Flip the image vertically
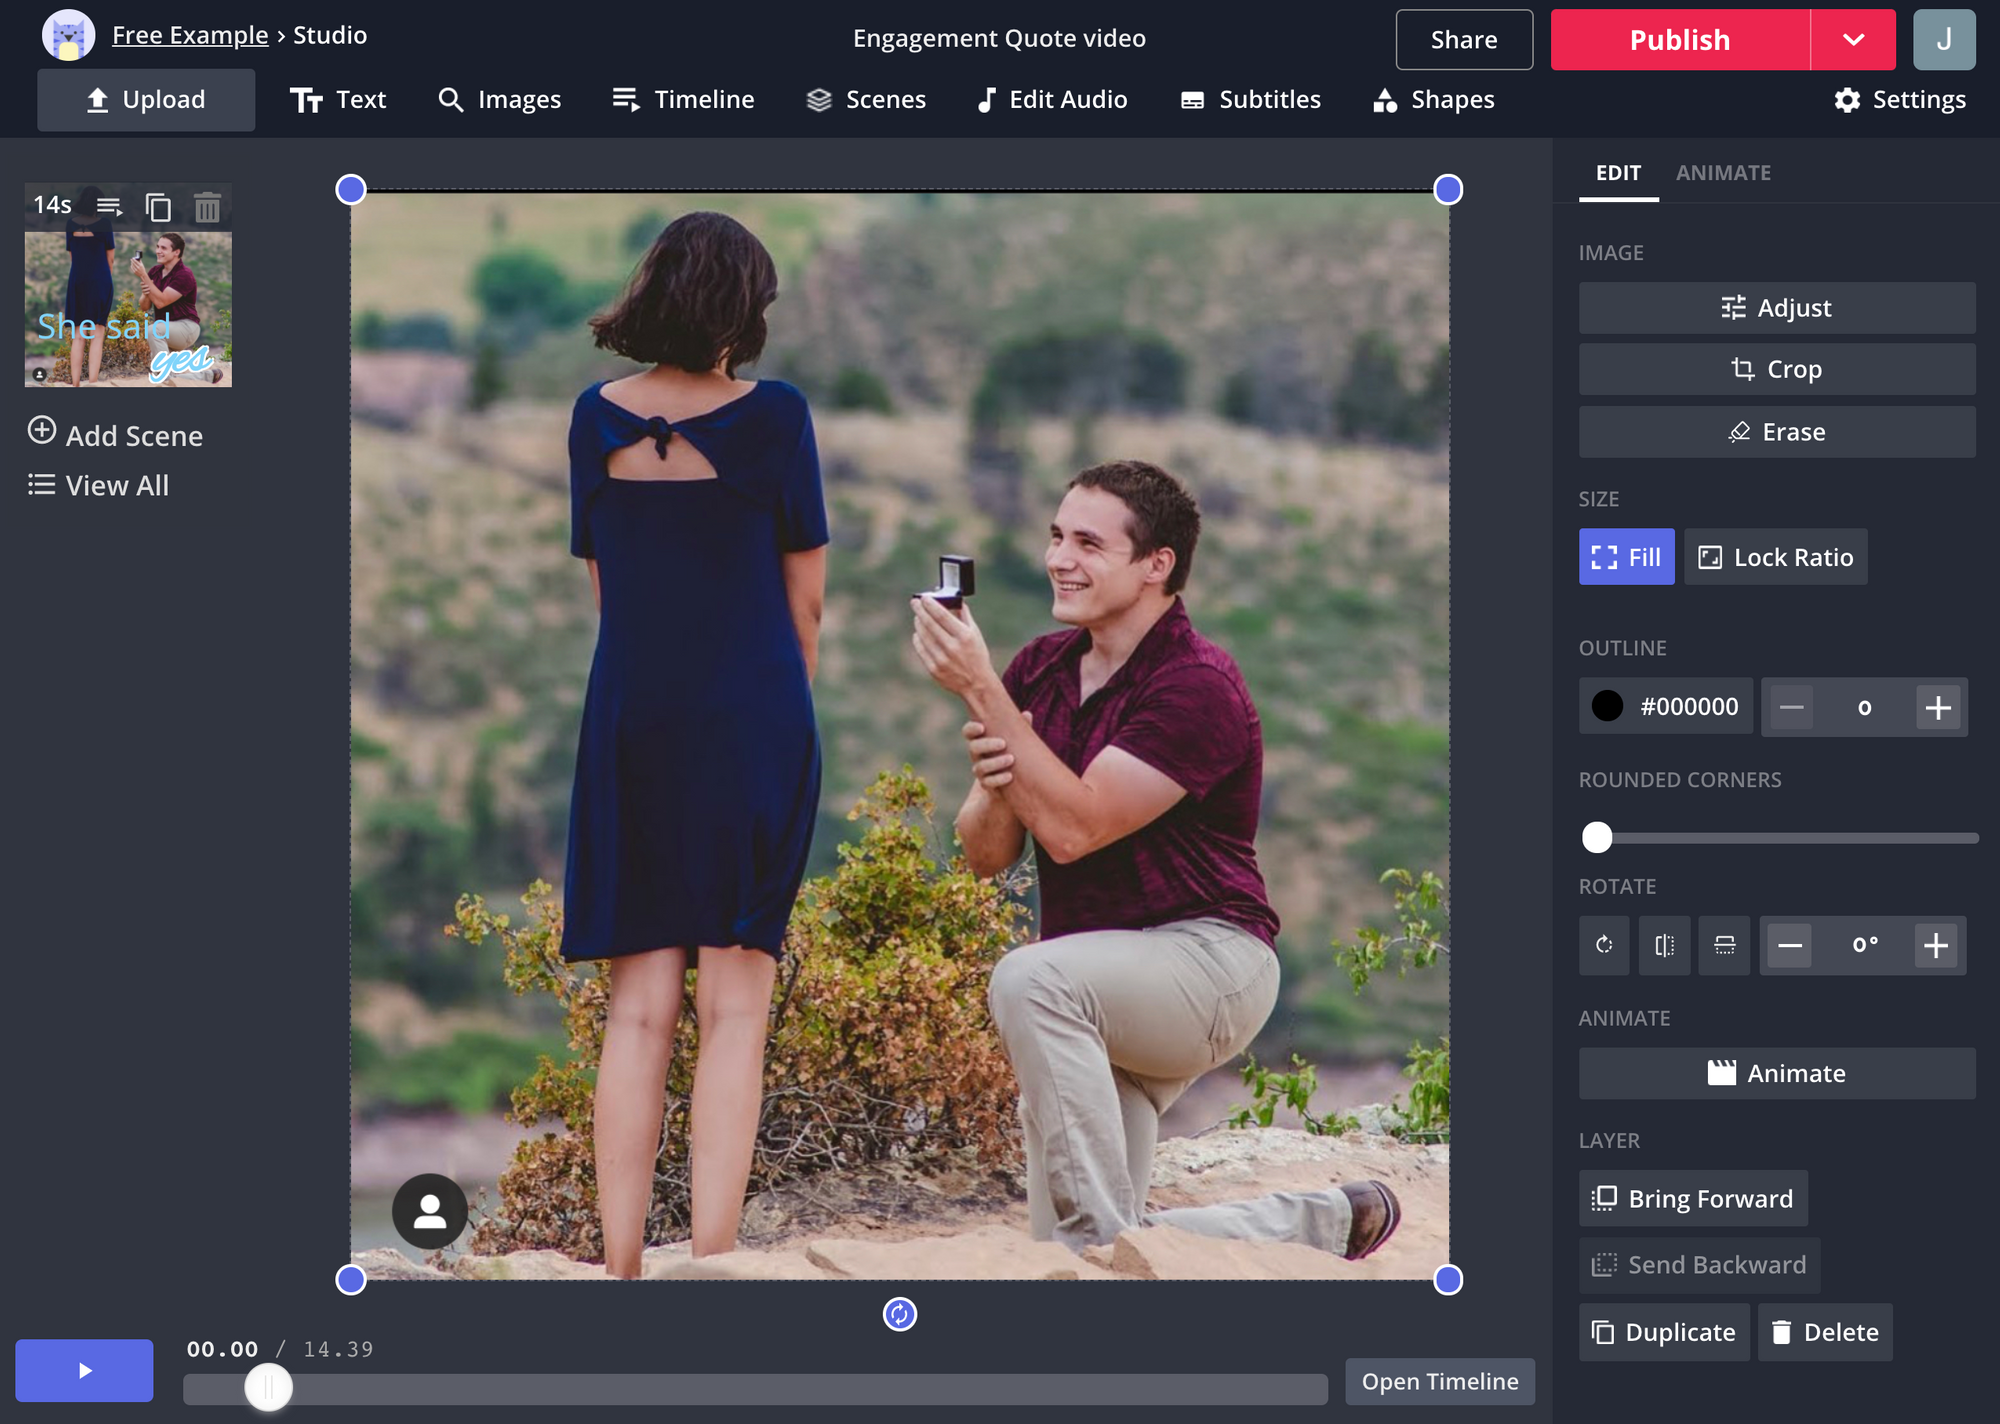The image size is (2000, 1424). 1724,945
